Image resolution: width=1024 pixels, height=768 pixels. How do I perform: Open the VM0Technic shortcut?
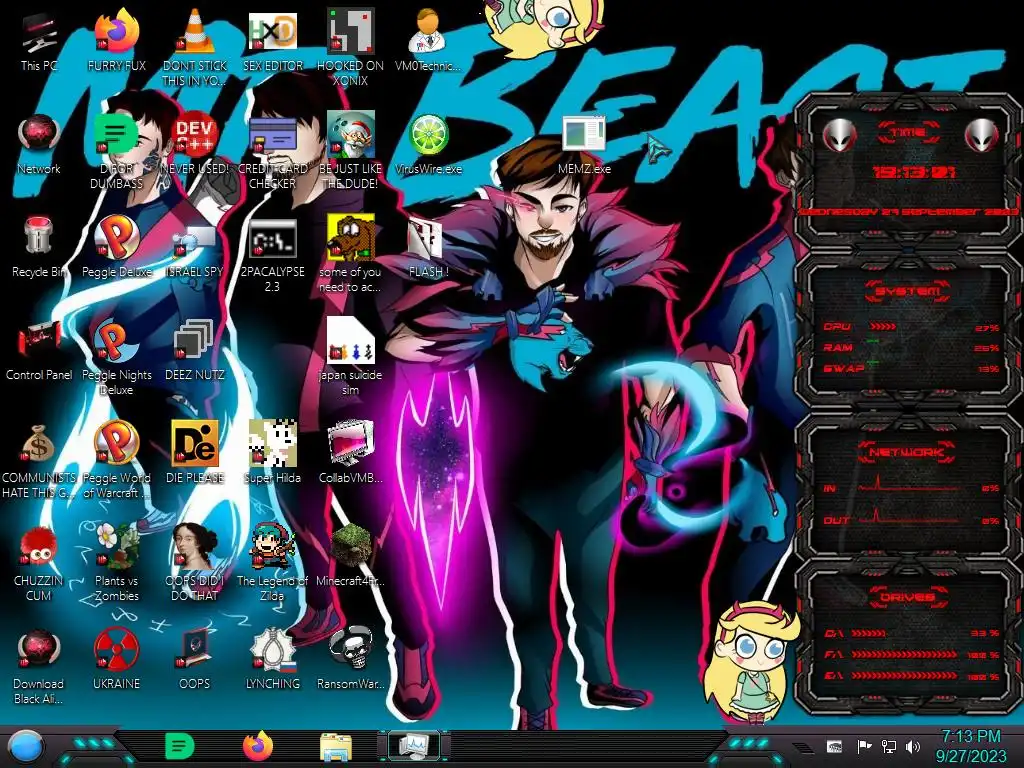point(428,40)
